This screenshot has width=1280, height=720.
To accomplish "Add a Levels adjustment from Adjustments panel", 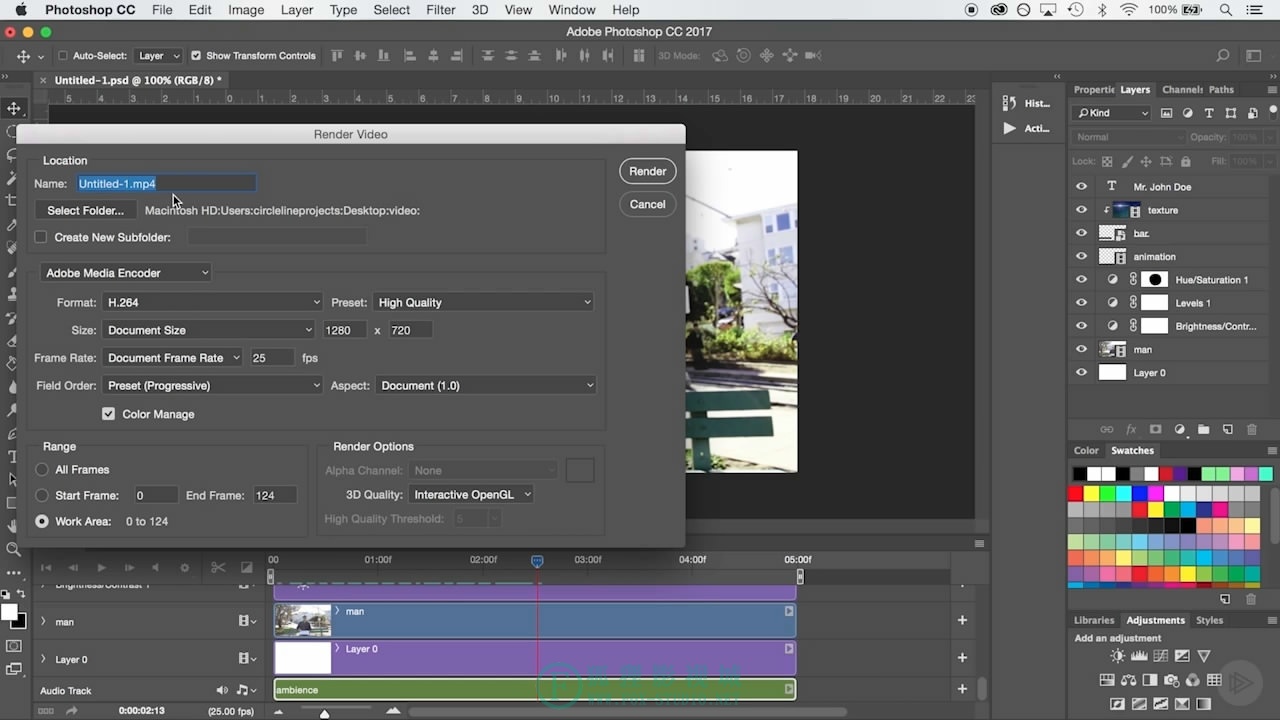I will 1139,656.
